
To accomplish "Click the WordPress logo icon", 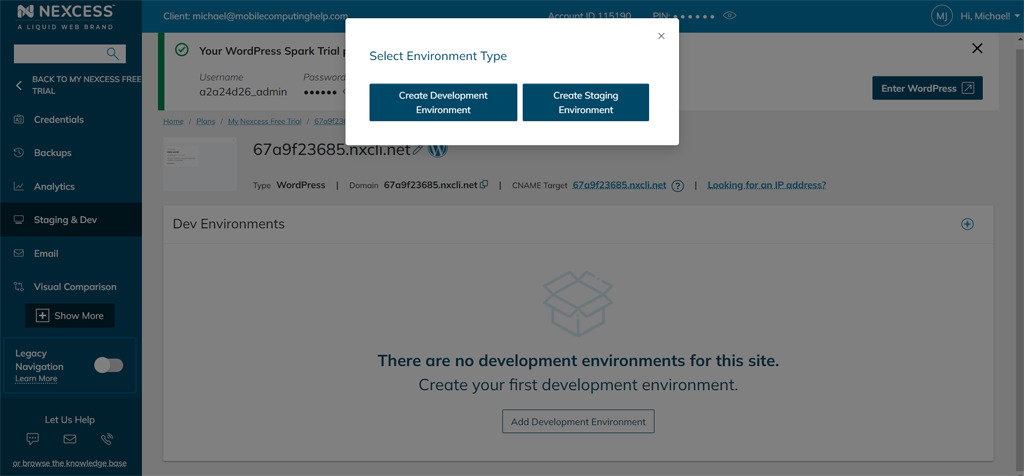I will coord(438,149).
